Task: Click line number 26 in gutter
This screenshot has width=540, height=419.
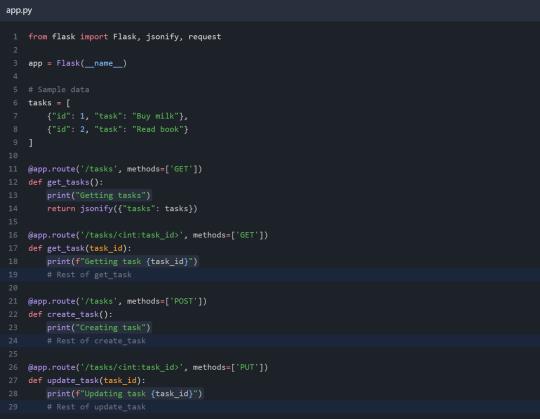Action: pos(13,367)
